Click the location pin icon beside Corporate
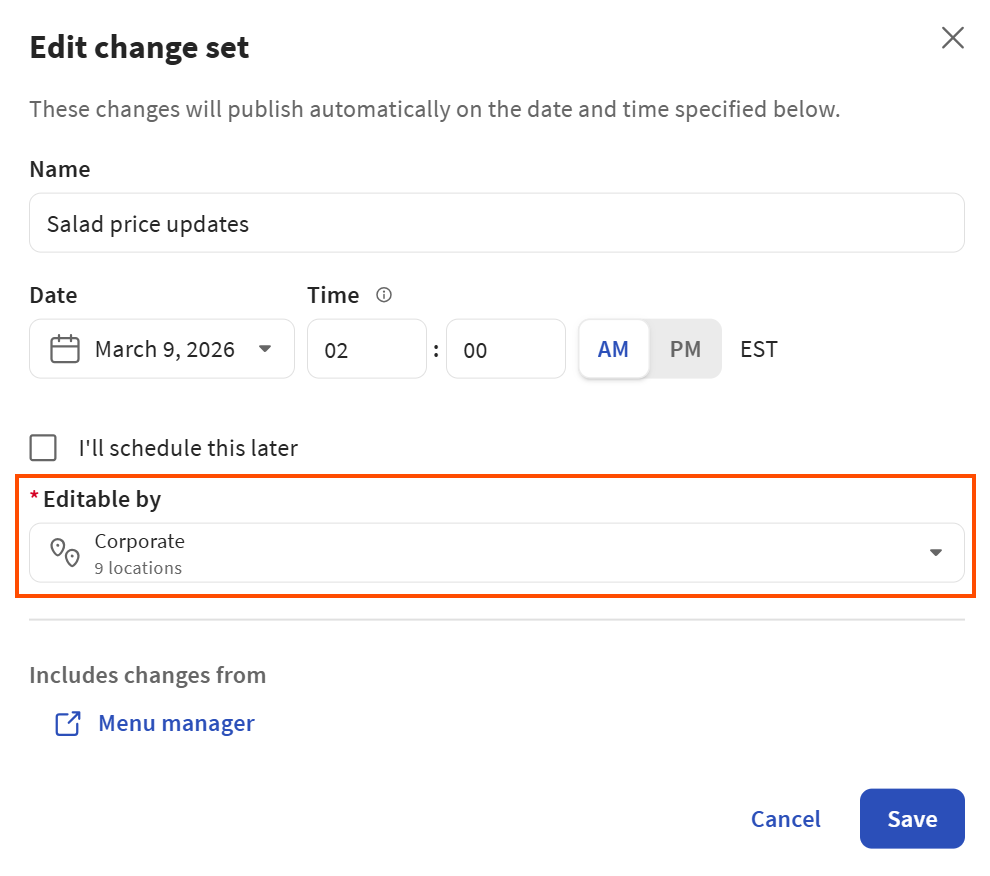Image resolution: width=990 pixels, height=876 pixels. (64, 552)
